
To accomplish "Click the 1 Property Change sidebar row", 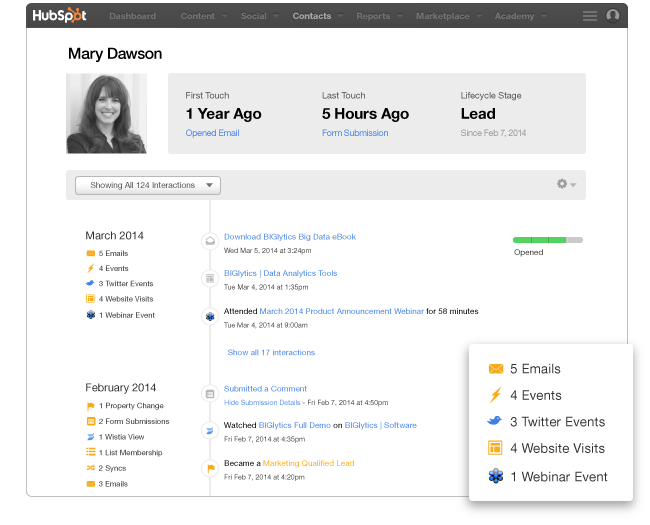I will coord(125,406).
